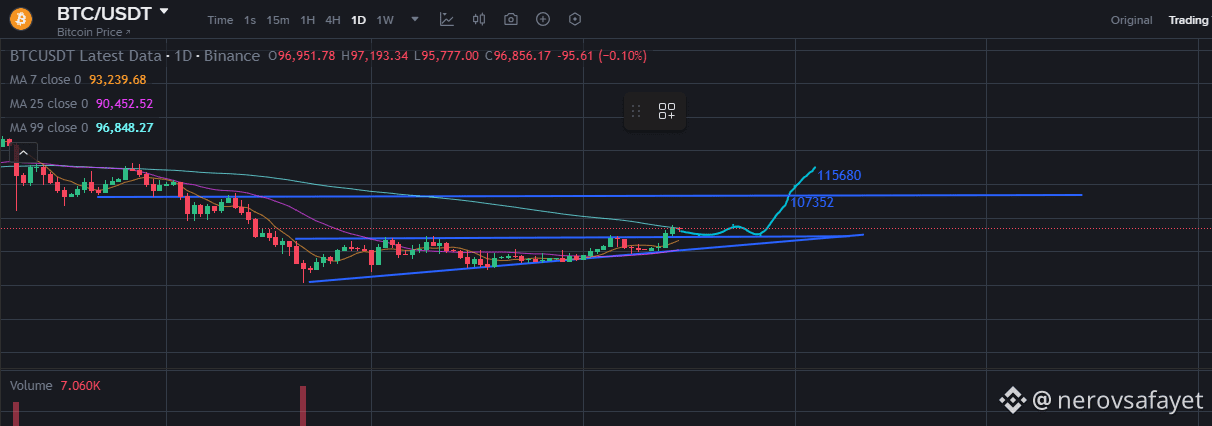Switch chart to 4H interval
The height and width of the screenshot is (426, 1212).
[333, 20]
